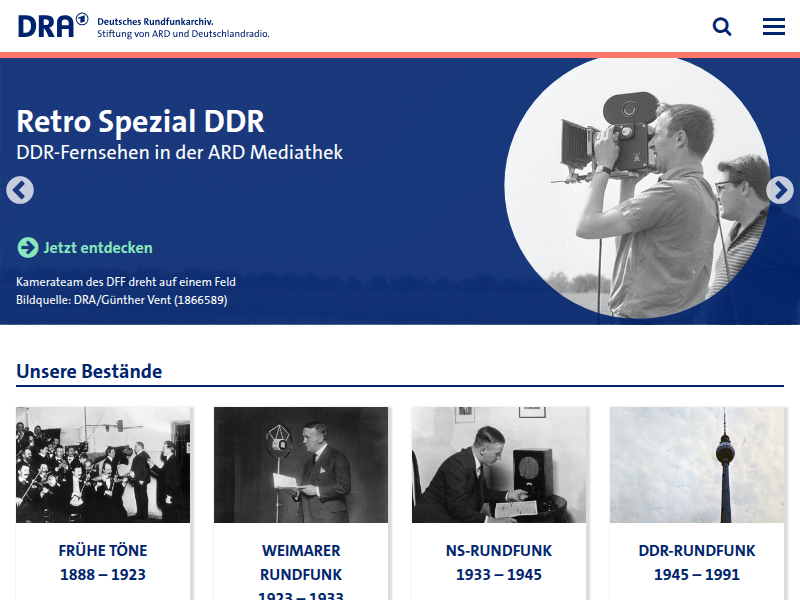The image size is (800, 600).
Task: Click the Retro Spezial DDR headline
Action: tap(140, 122)
